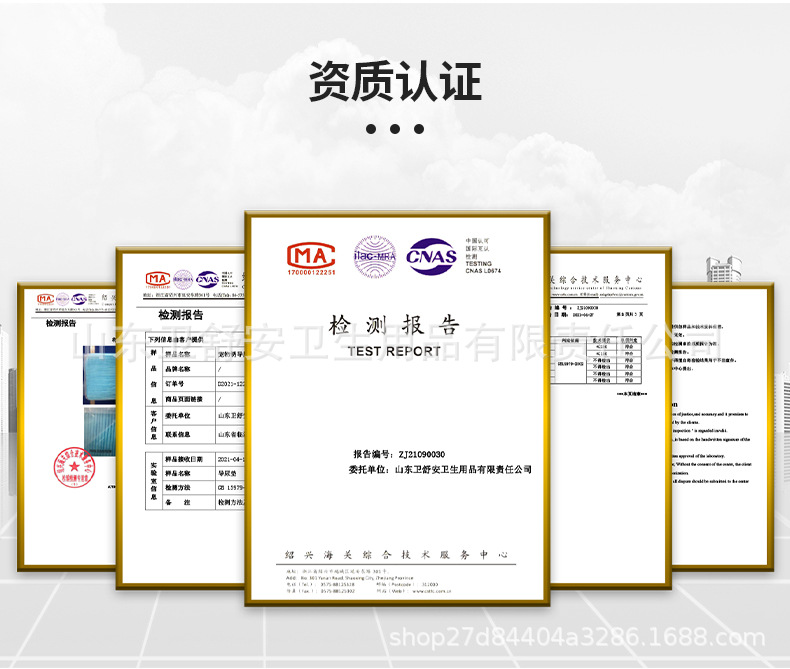Click the number 170000122251 under CMA logo
The height and width of the screenshot is (669, 790).
[311, 273]
